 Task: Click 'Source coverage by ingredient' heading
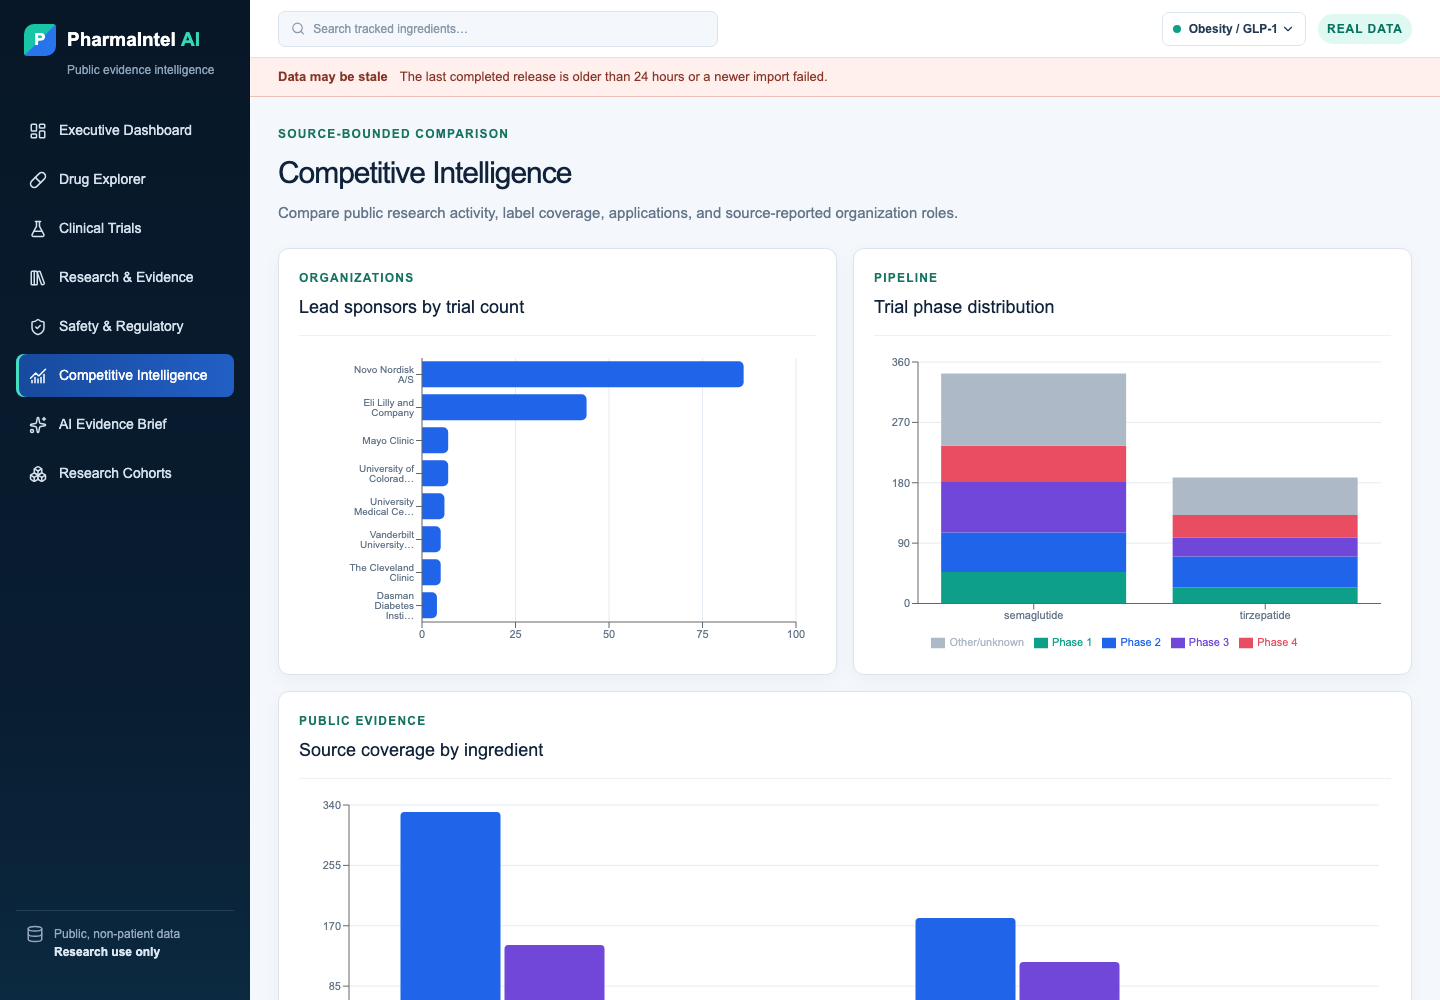pyautogui.click(x=421, y=750)
